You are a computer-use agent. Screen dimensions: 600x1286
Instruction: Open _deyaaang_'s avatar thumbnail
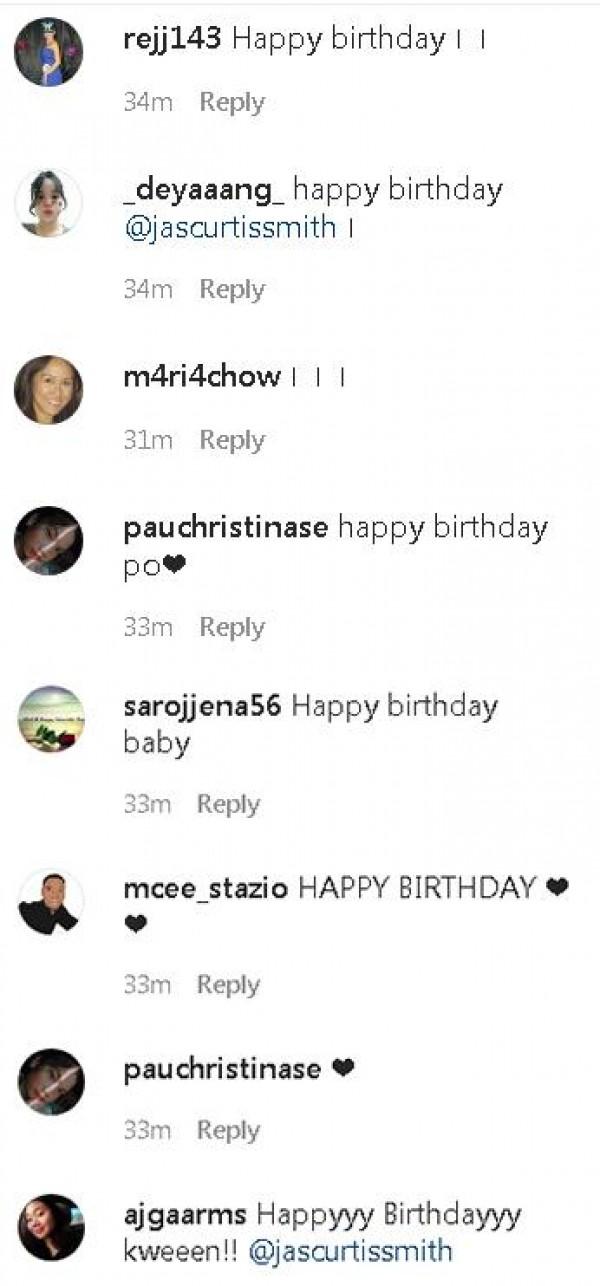click(49, 203)
